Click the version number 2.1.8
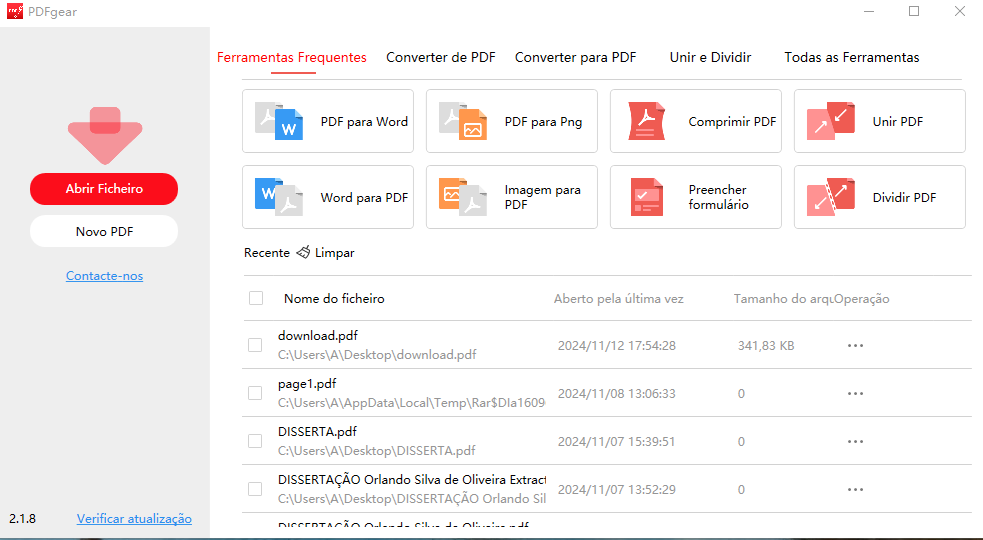The height and width of the screenshot is (540, 983). pos(23,519)
